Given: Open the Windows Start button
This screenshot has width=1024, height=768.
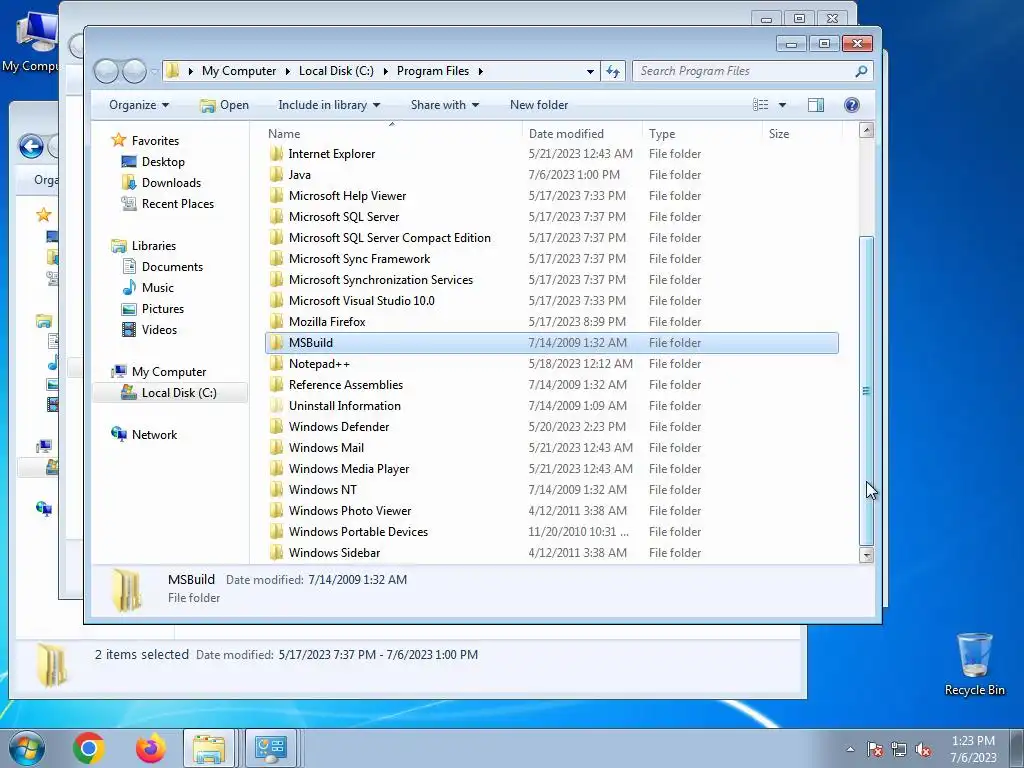Looking at the screenshot, I should 27,748.
